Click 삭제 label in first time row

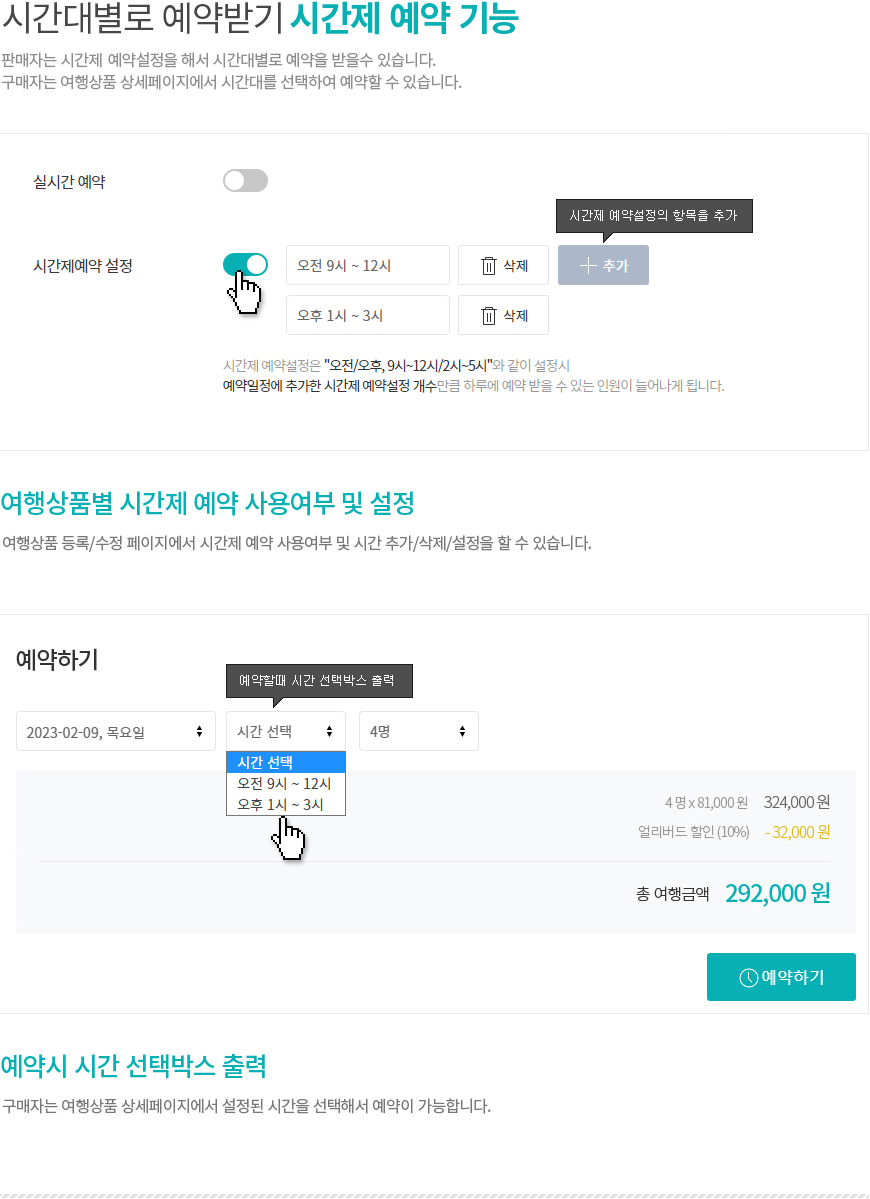[x=515, y=266]
